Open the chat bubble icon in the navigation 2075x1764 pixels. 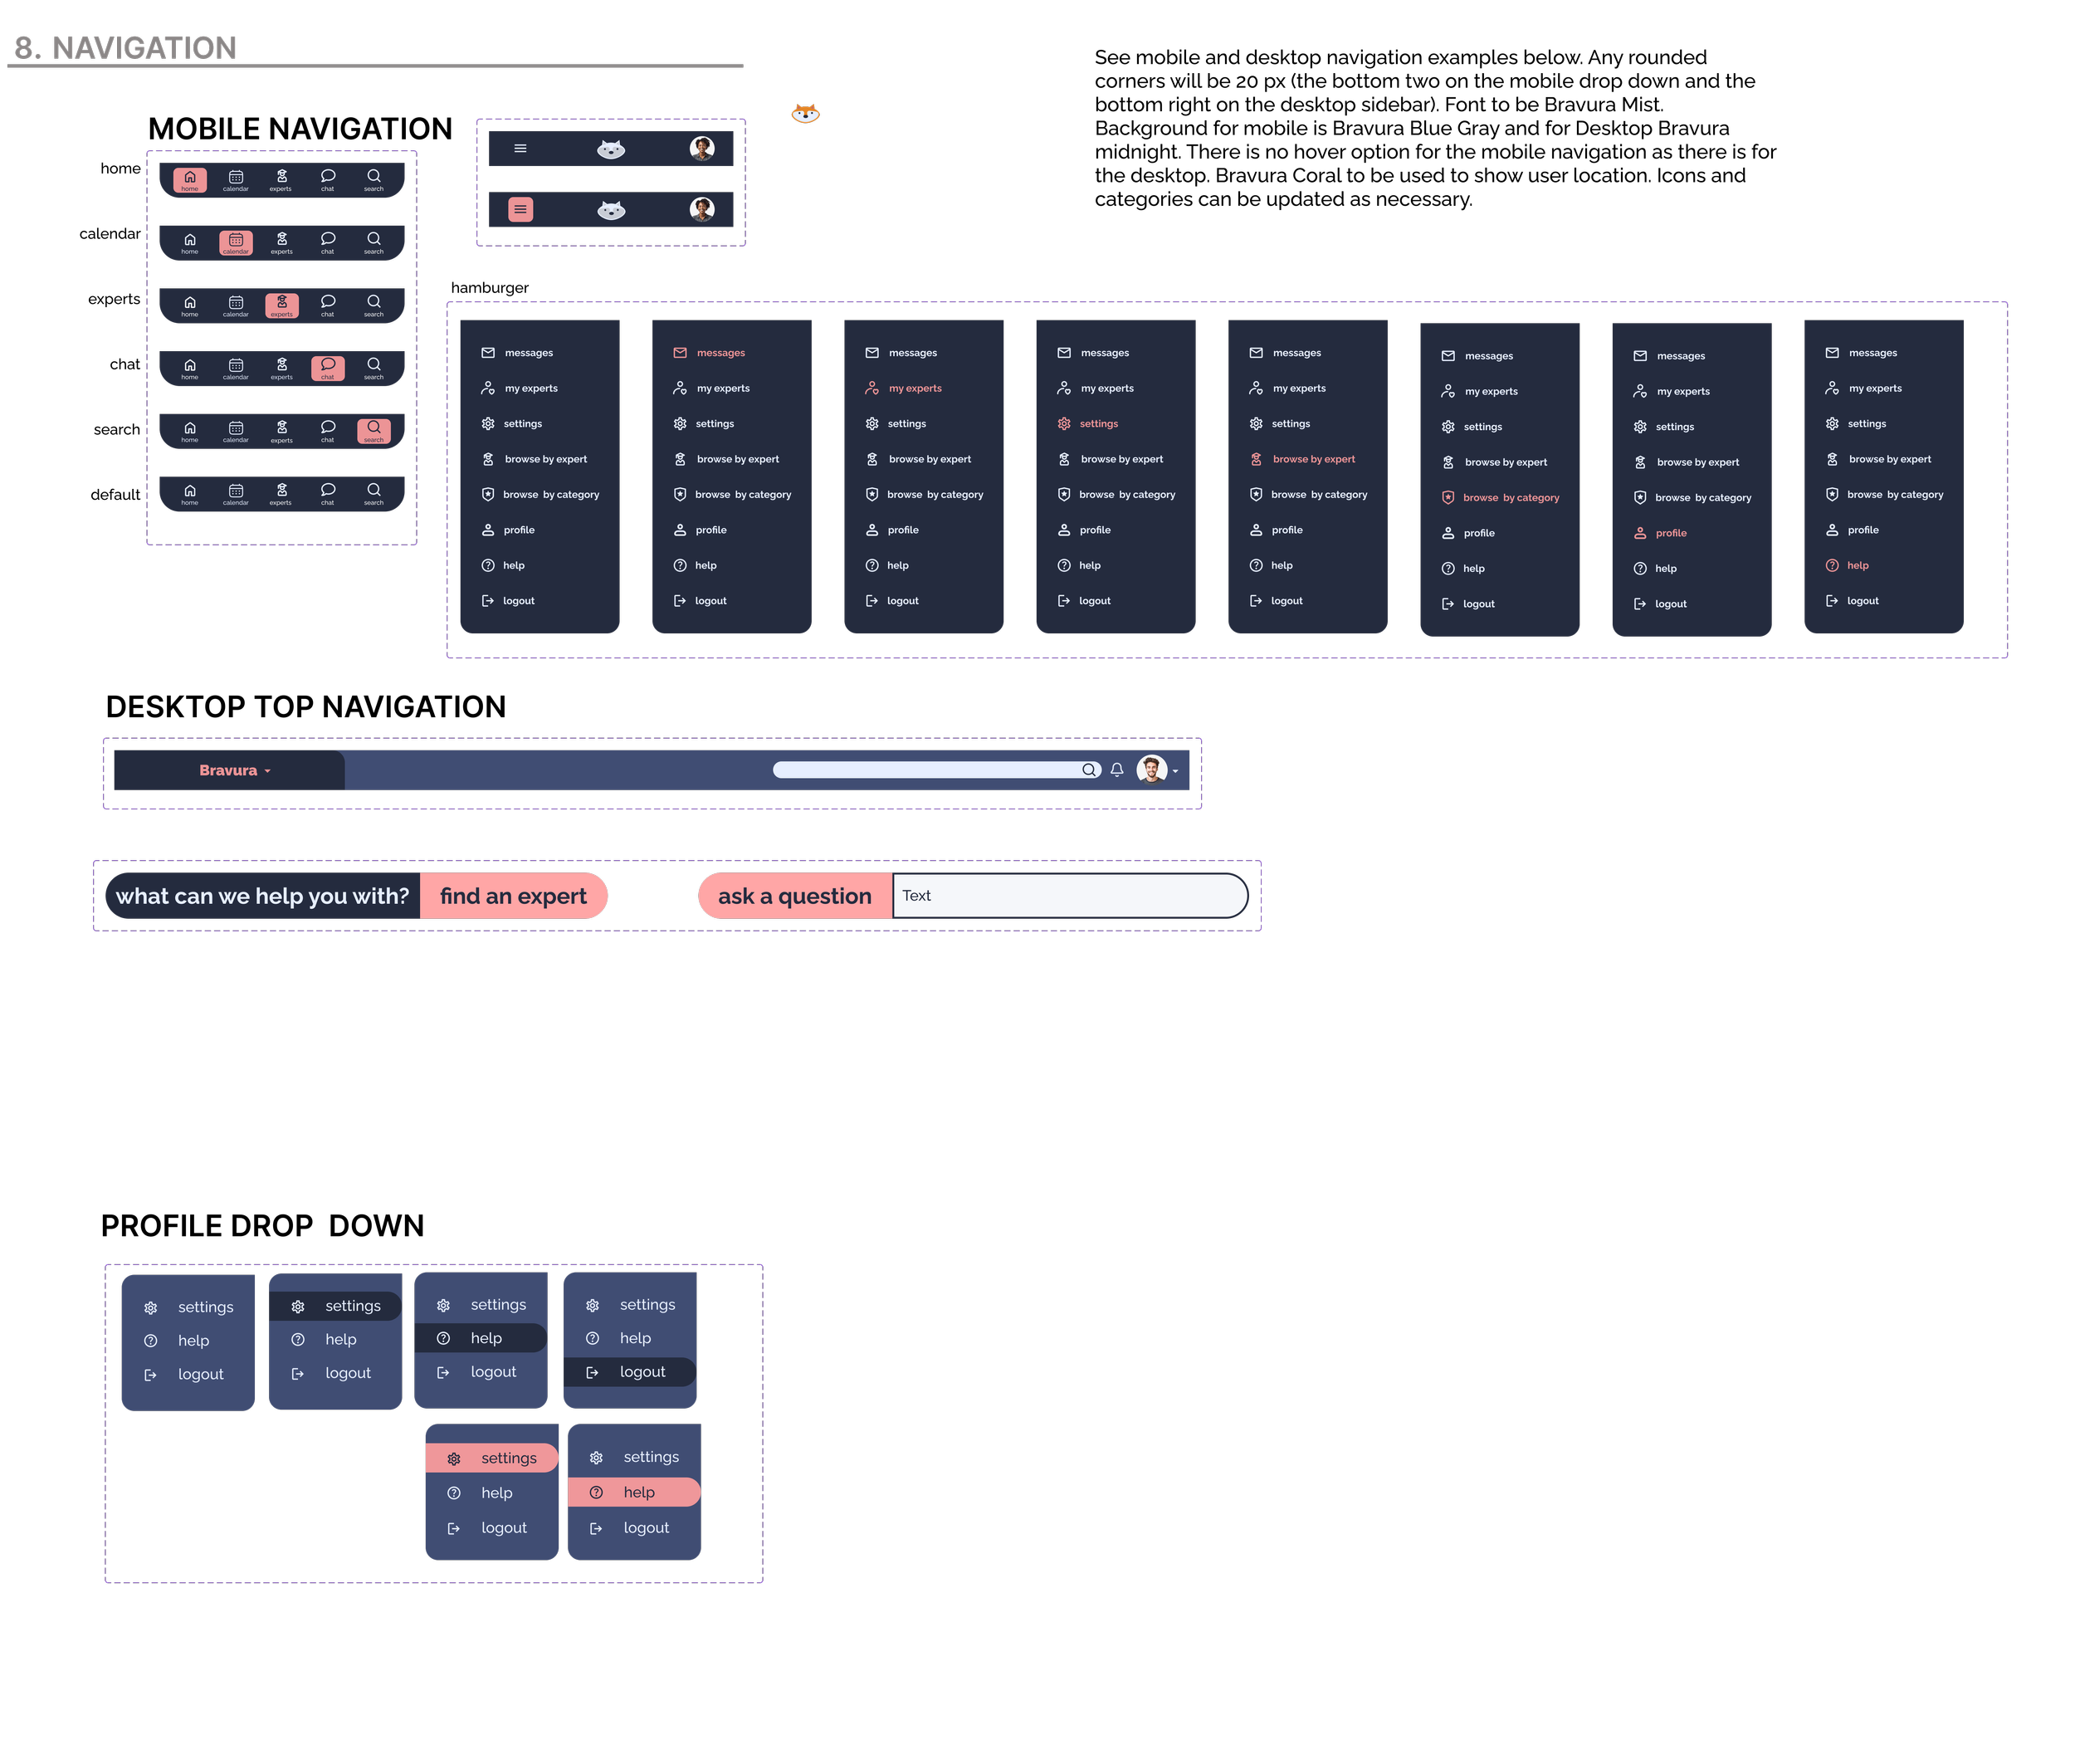327,367
